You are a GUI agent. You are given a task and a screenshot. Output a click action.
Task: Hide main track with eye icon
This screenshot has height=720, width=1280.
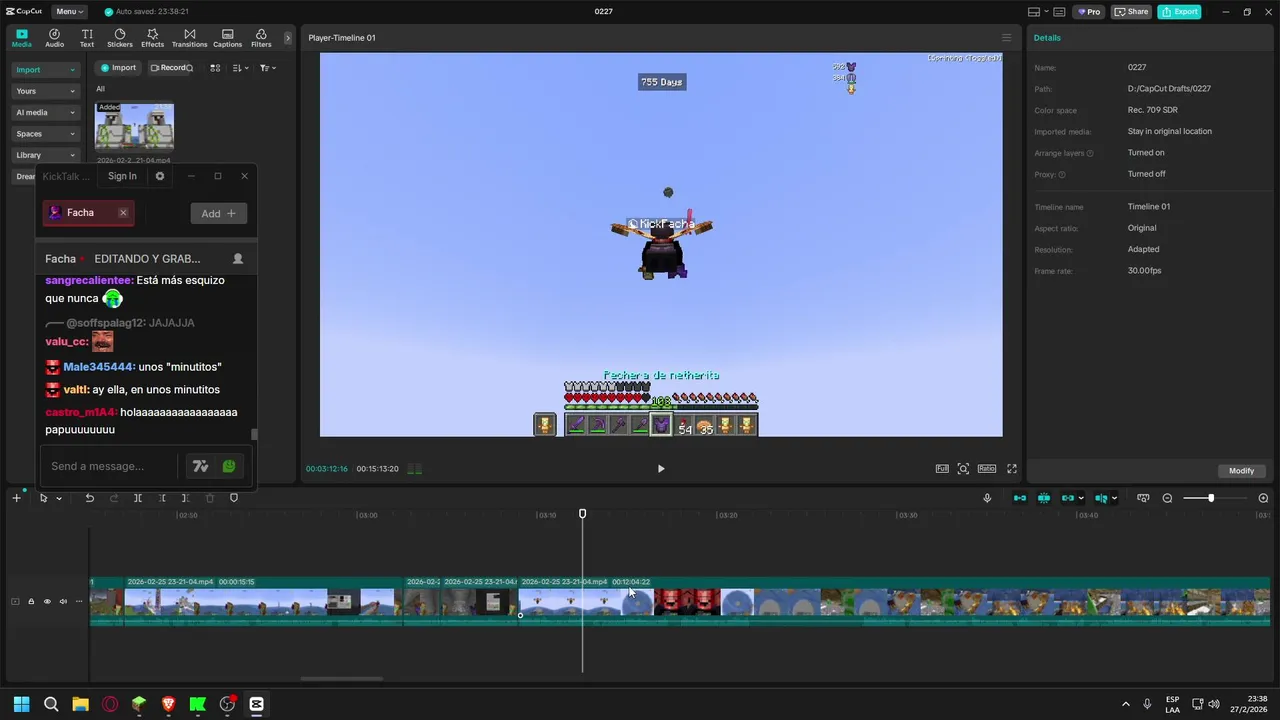click(x=47, y=601)
